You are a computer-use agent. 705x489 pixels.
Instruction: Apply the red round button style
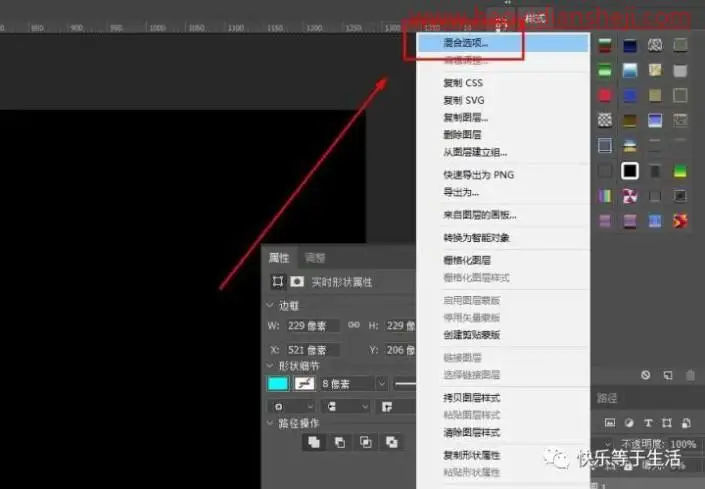[x=605, y=95]
